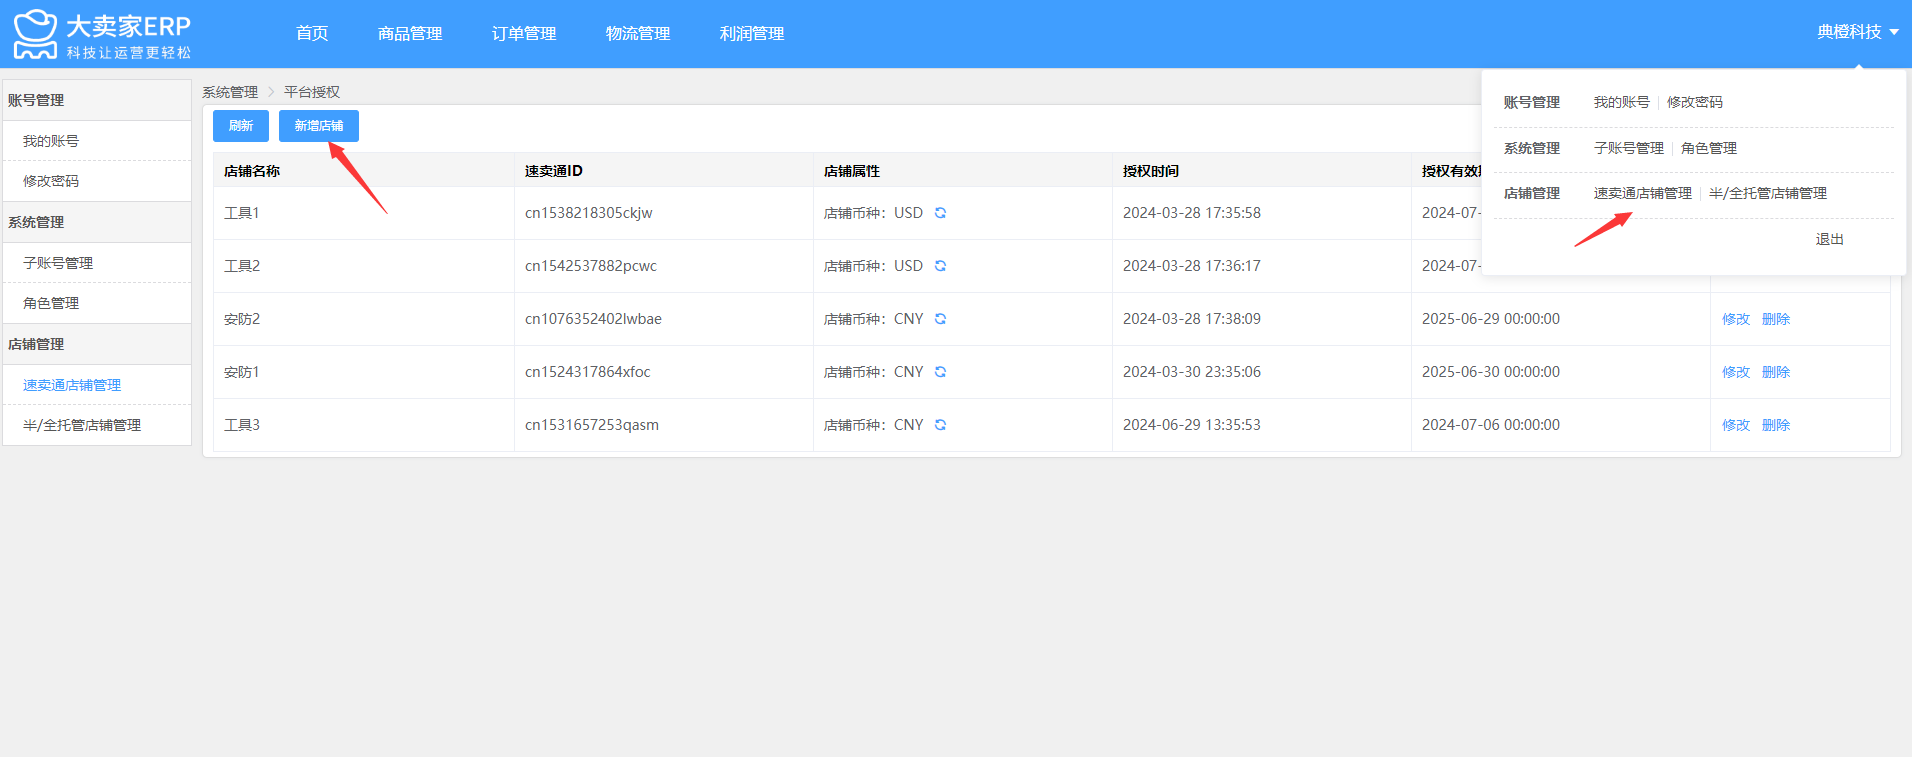
Task: Refresh currency icon for shop 工具2
Action: click(940, 266)
